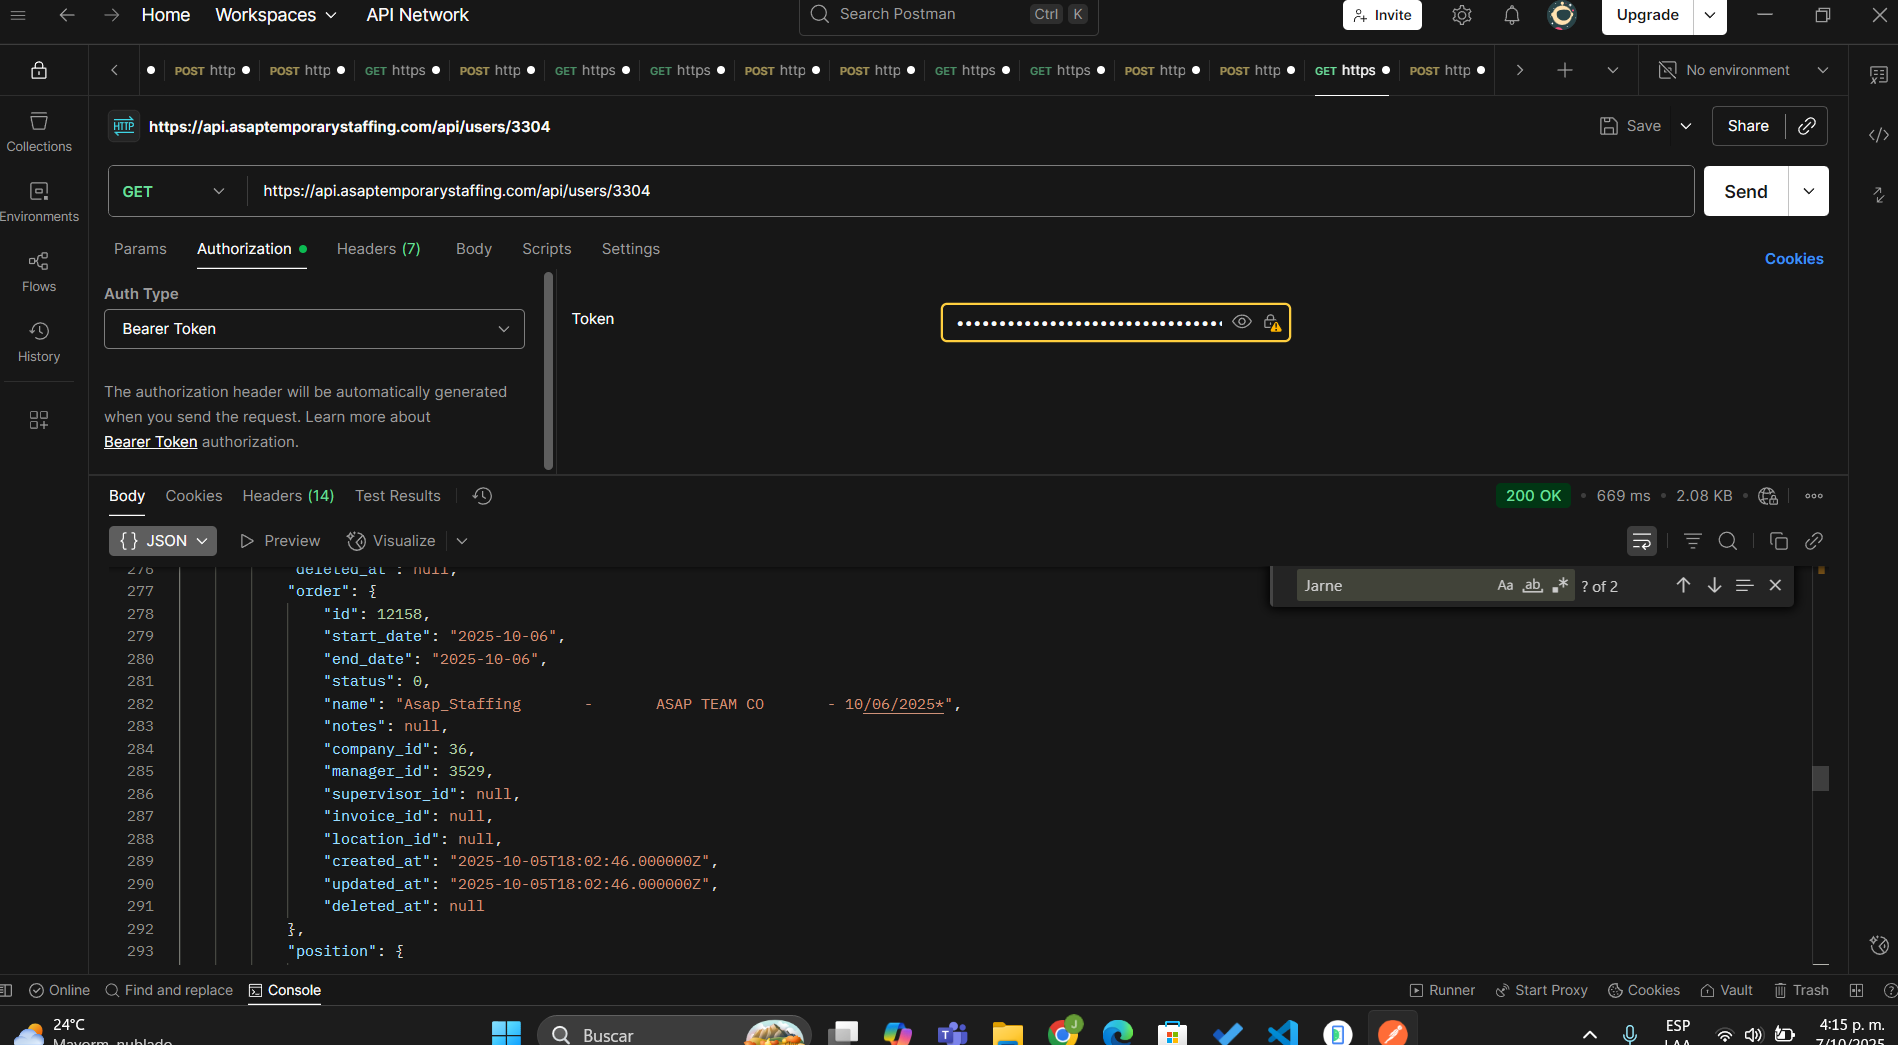The height and width of the screenshot is (1045, 1898).
Task: Open the History sidebar panel
Action: [39, 341]
